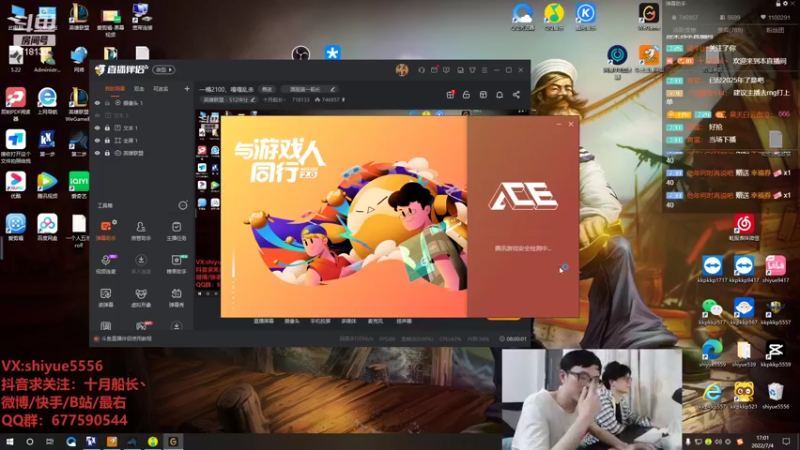This screenshot has height=450, width=800.
Task: Select the 麦克风 tab at the bottom
Action: 375,321
